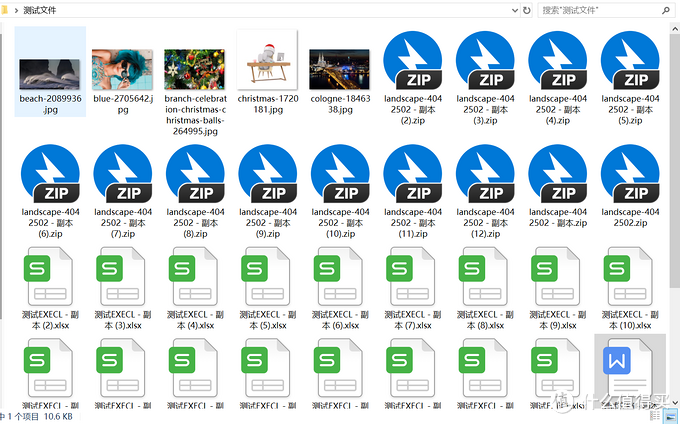
Task: Select landscape-4042502 - 副本 (2).zip archive icon
Action: pyautogui.click(x=412, y=60)
